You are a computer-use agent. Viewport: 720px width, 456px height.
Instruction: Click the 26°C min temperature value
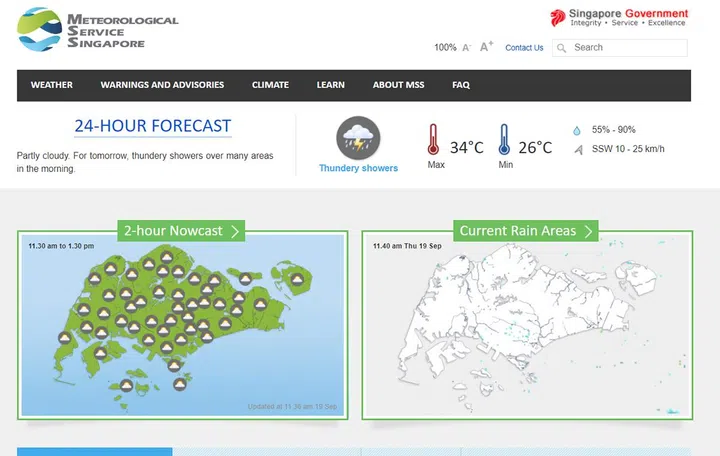click(535, 147)
